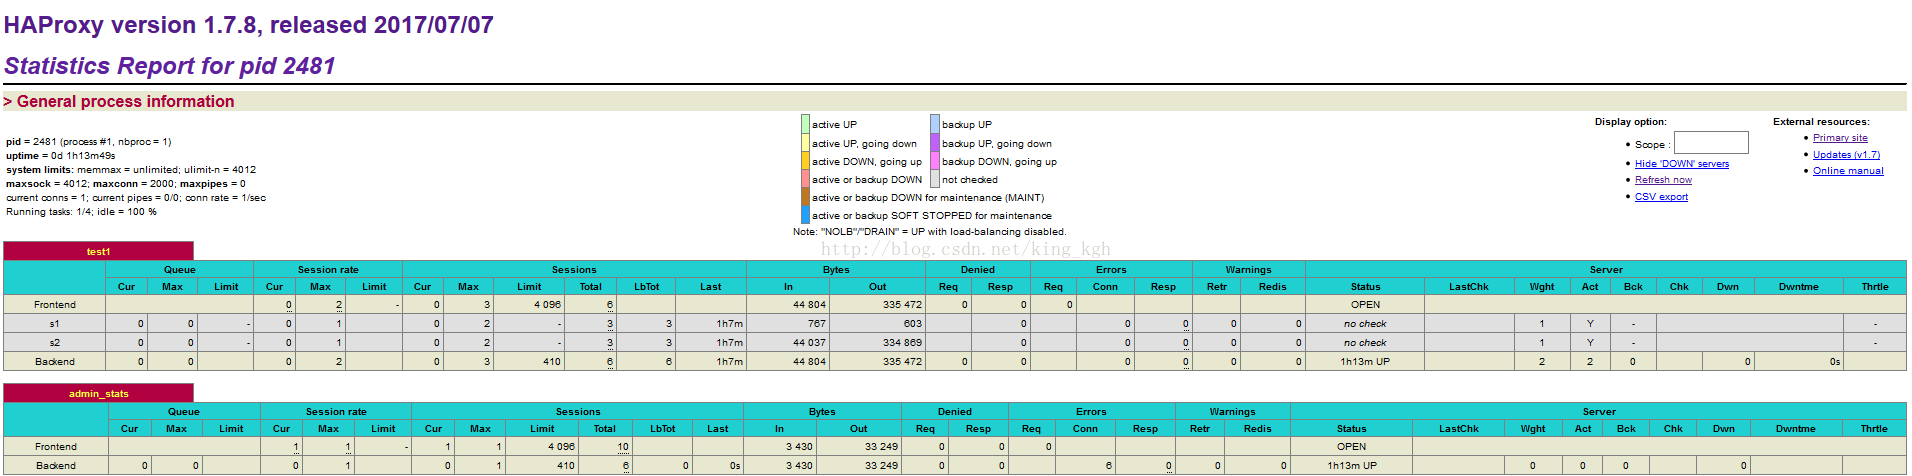Screen dimensions: 1912x476
Task: Click the SOFT STOPPED for maintenance swatch
Action: (805, 215)
